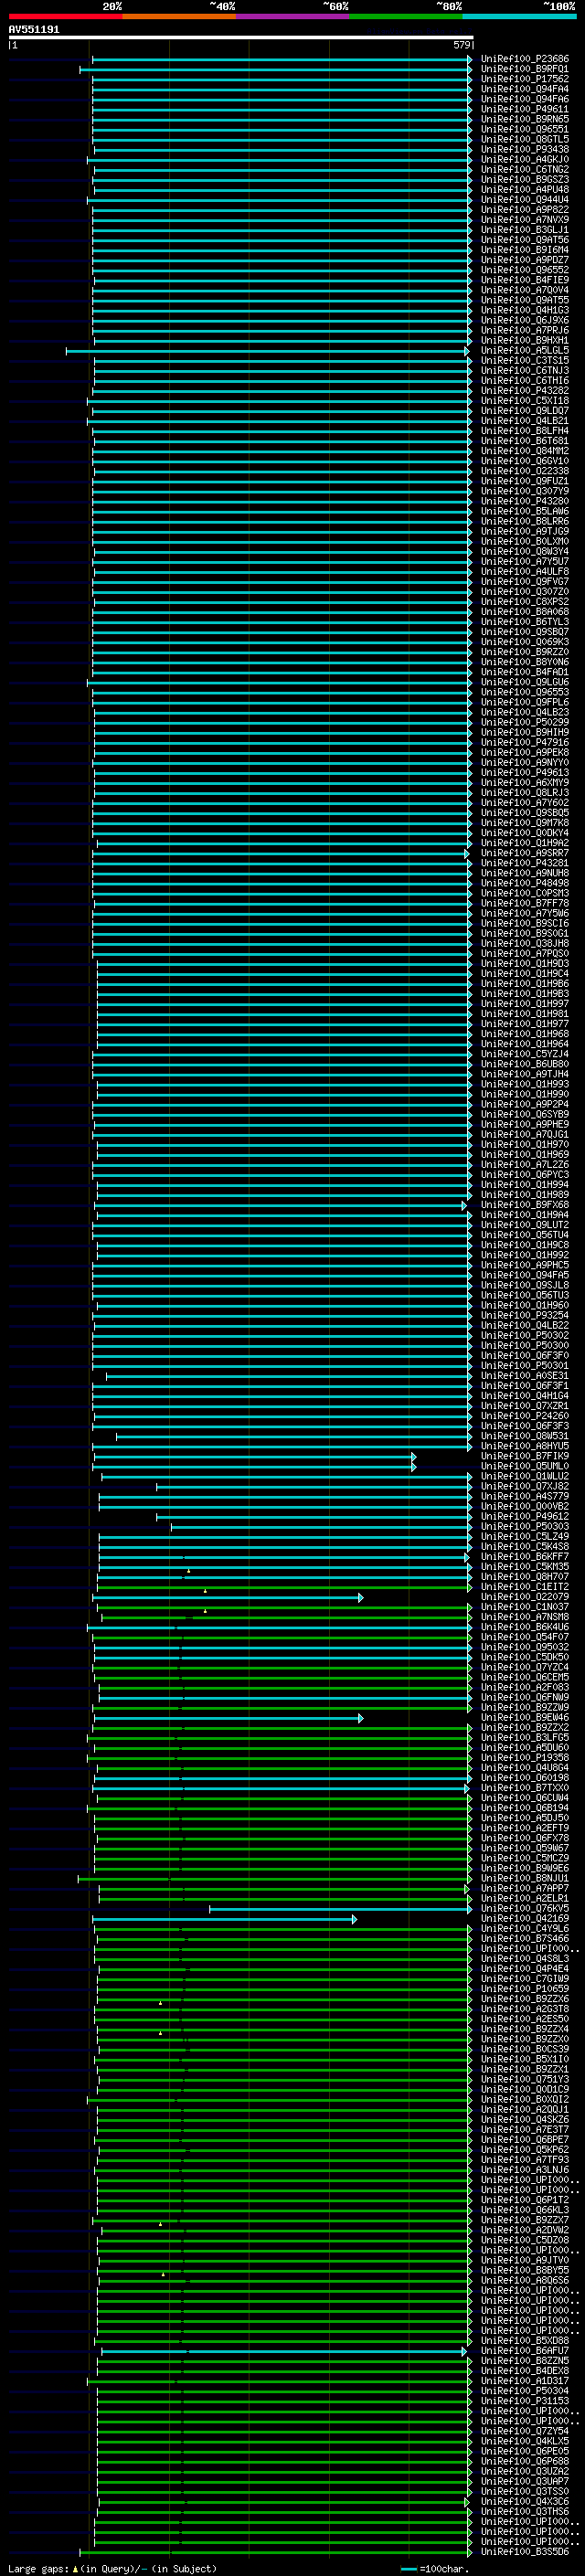This screenshot has height=2576, width=585.
Task: Select hit label UniRef100_Q5UML0
Action: click(524, 1466)
